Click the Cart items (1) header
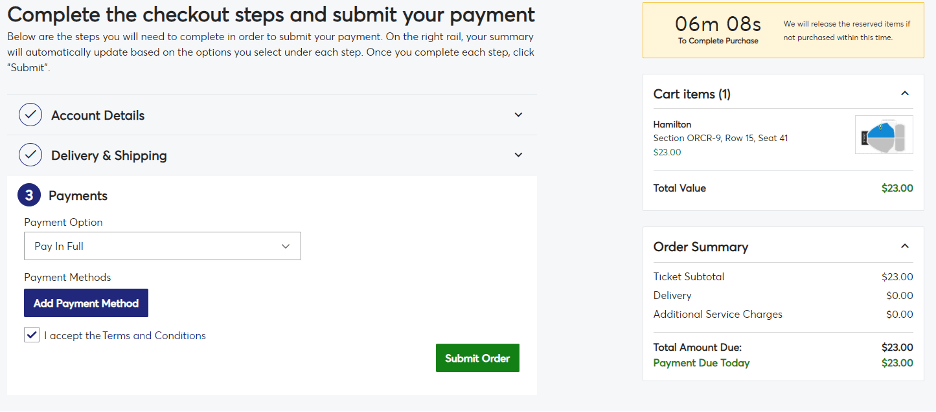 click(692, 94)
